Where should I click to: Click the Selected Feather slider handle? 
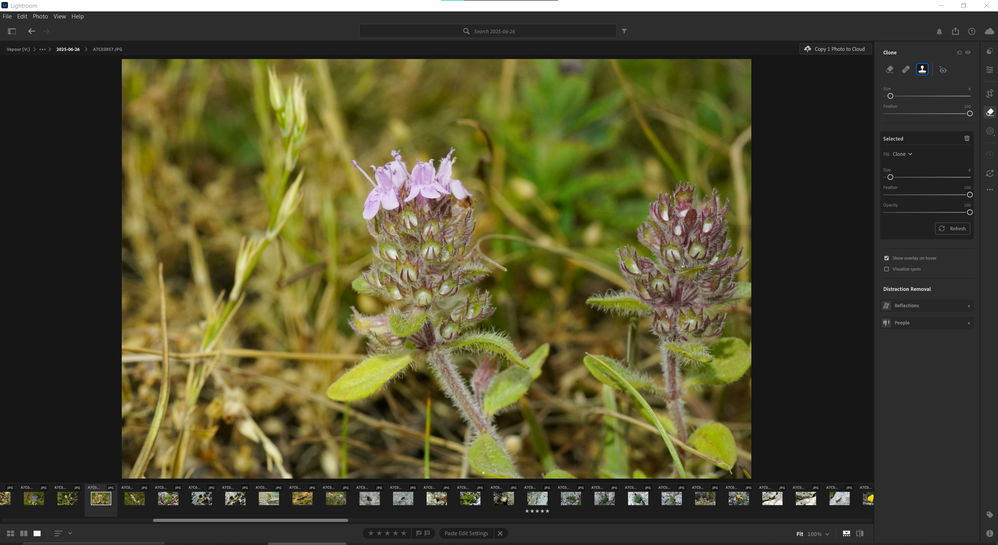pos(969,195)
